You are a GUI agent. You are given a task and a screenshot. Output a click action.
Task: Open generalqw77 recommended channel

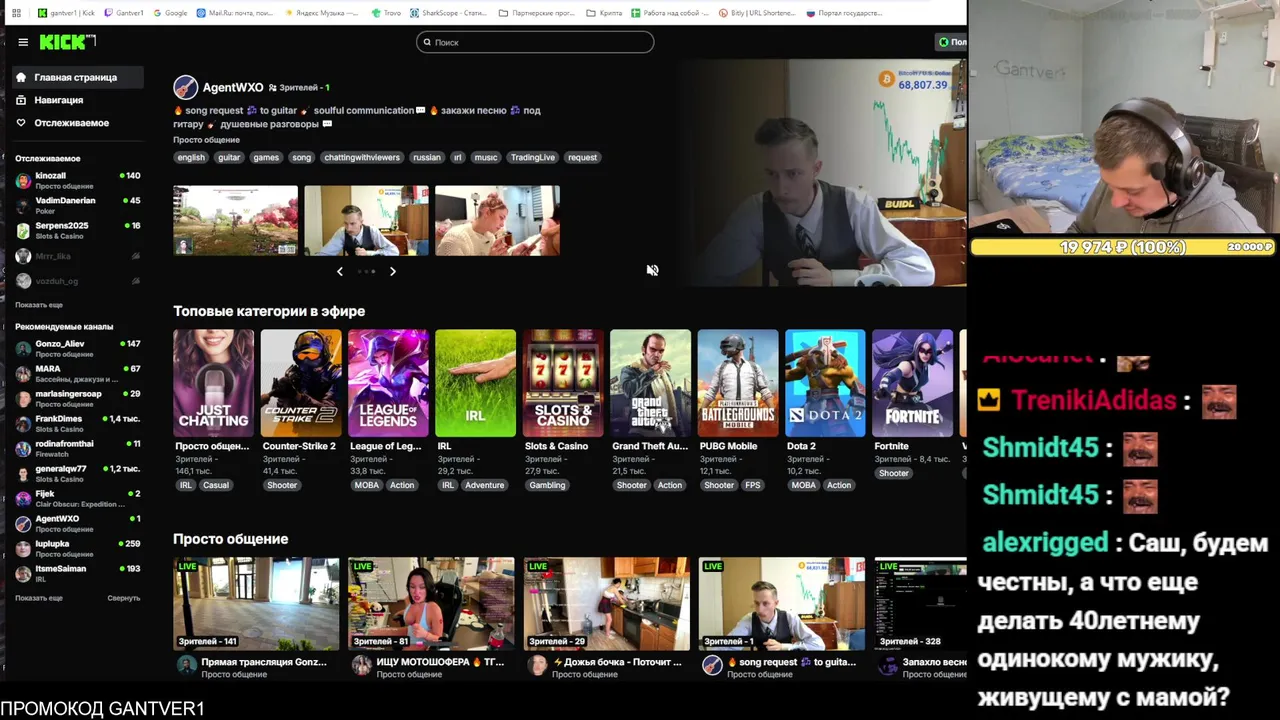(77, 473)
